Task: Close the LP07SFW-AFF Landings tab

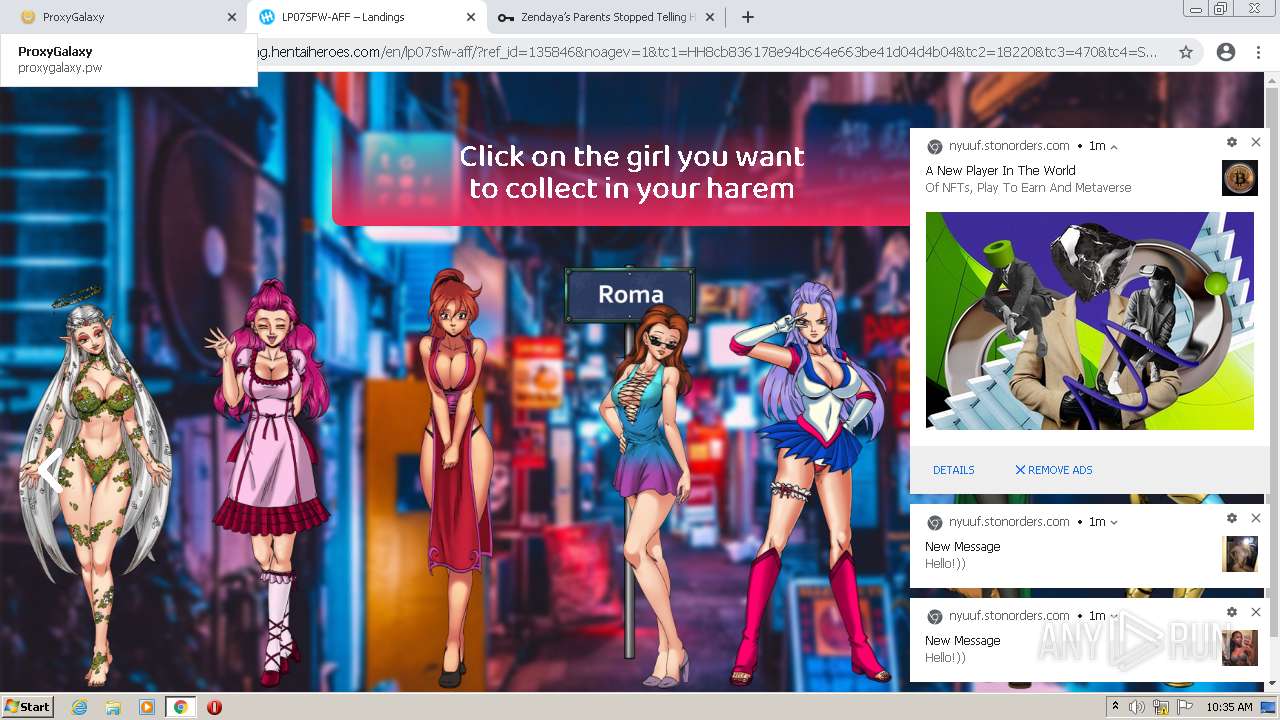Action: coord(471,17)
